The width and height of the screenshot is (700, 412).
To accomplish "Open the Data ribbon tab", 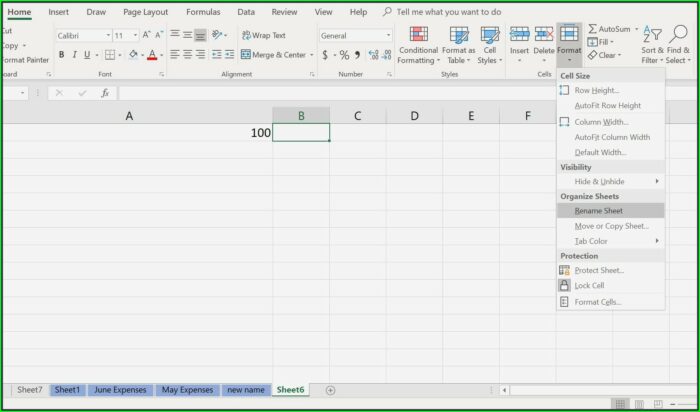I will [246, 12].
